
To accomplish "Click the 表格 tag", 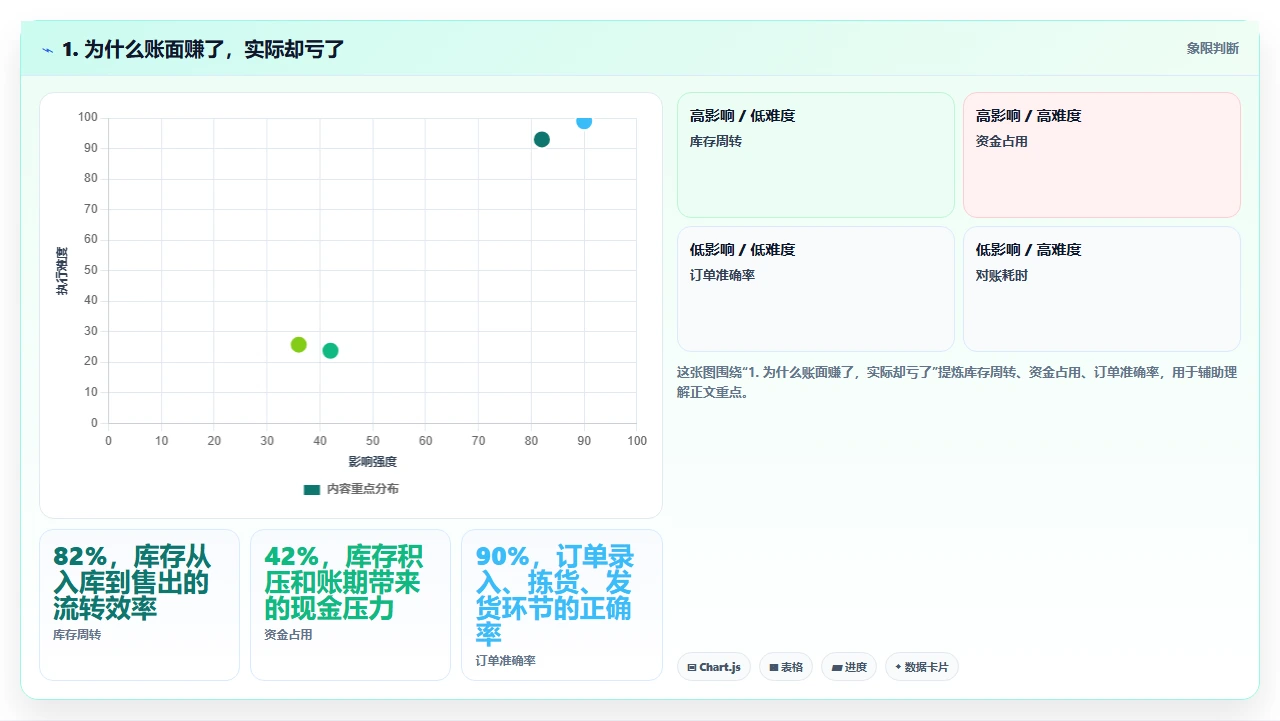I will tap(786, 667).
